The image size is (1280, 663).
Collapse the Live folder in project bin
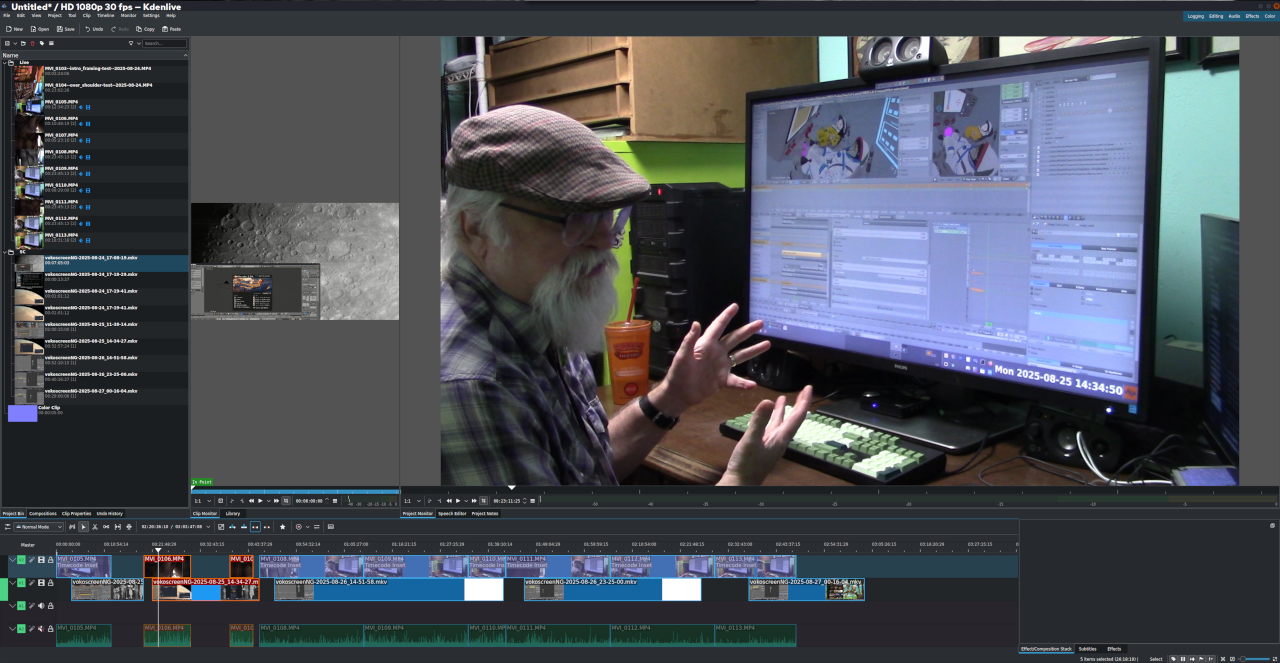click(7, 62)
